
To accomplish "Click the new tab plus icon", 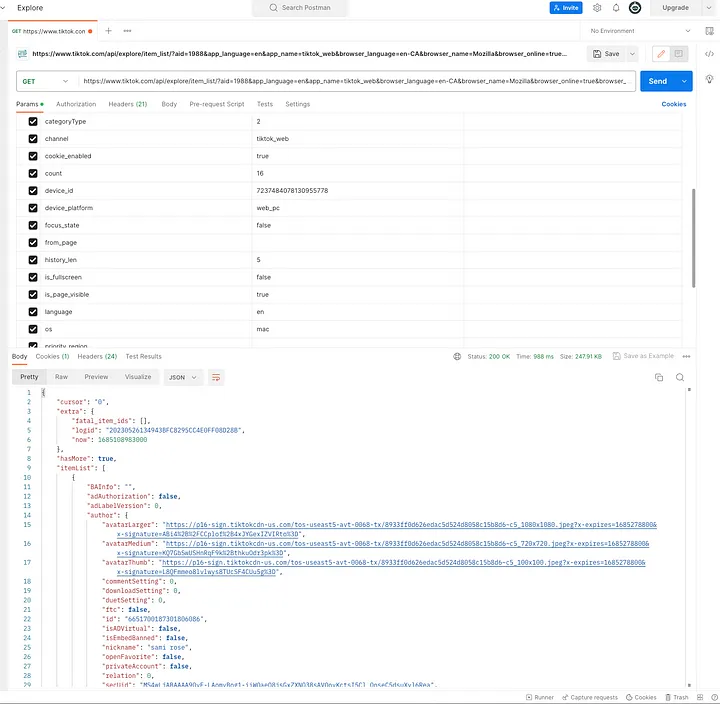I will 108,31.
